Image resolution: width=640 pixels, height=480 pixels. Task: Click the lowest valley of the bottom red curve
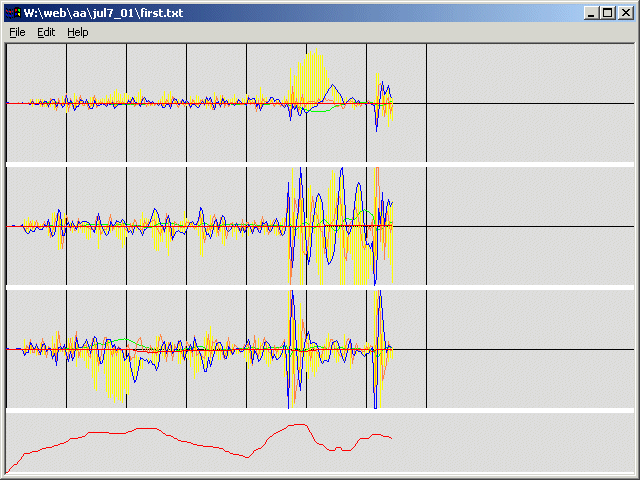tap(247, 457)
